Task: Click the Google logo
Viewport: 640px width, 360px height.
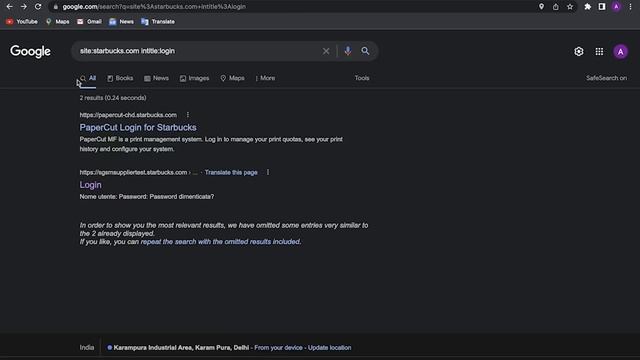Action: 31,51
